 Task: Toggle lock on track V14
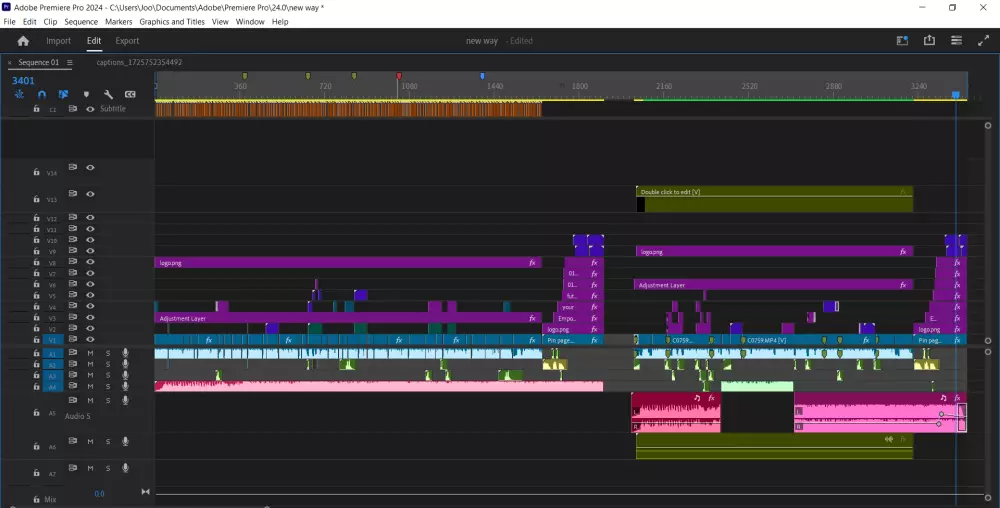pos(36,172)
